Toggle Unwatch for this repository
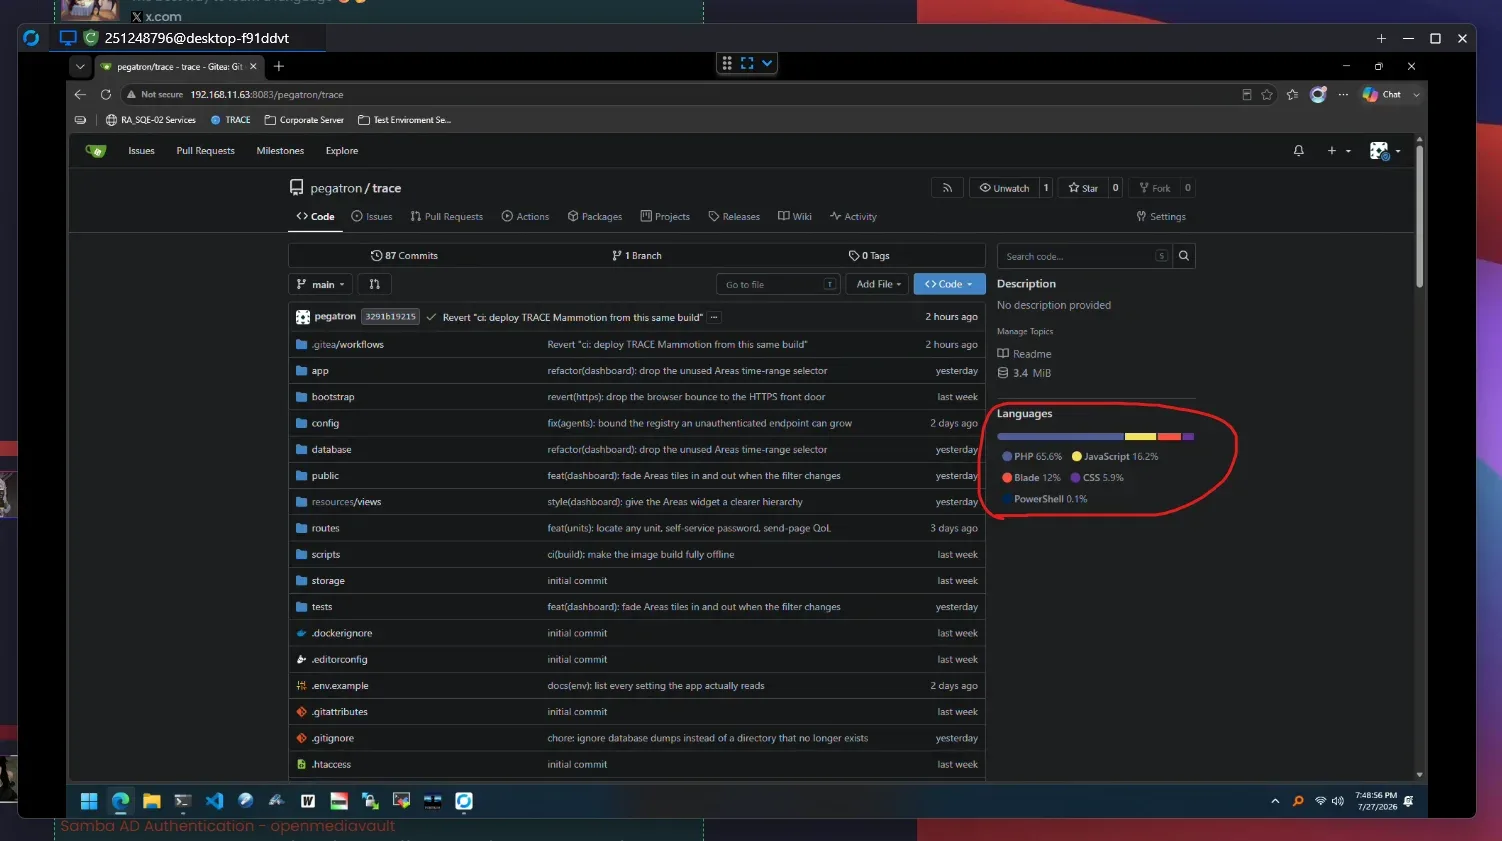1502x841 pixels. pos(1004,188)
